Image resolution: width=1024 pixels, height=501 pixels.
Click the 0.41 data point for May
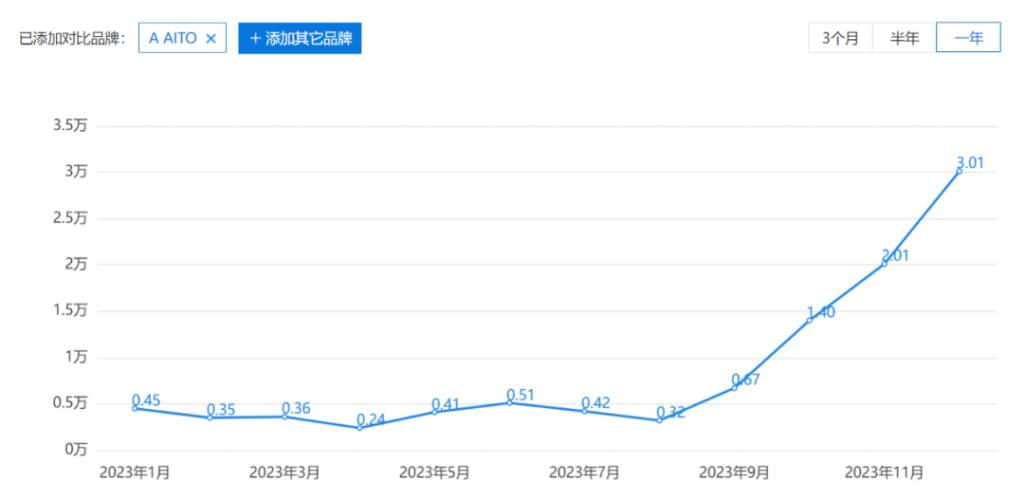click(435, 411)
